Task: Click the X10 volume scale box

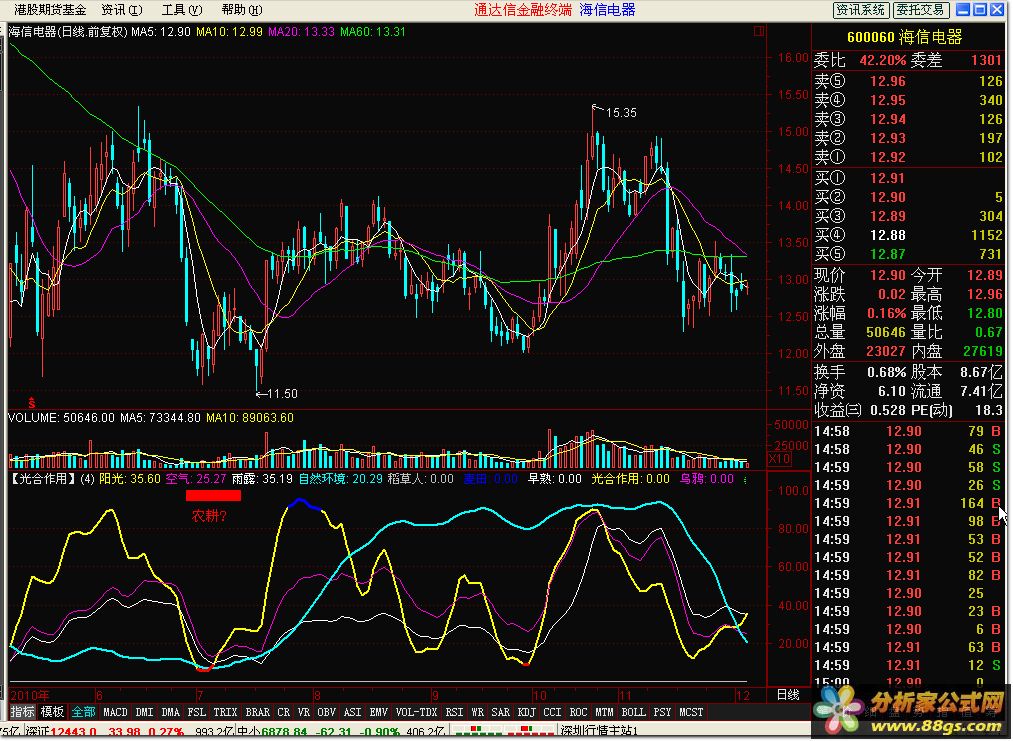Action: point(778,459)
